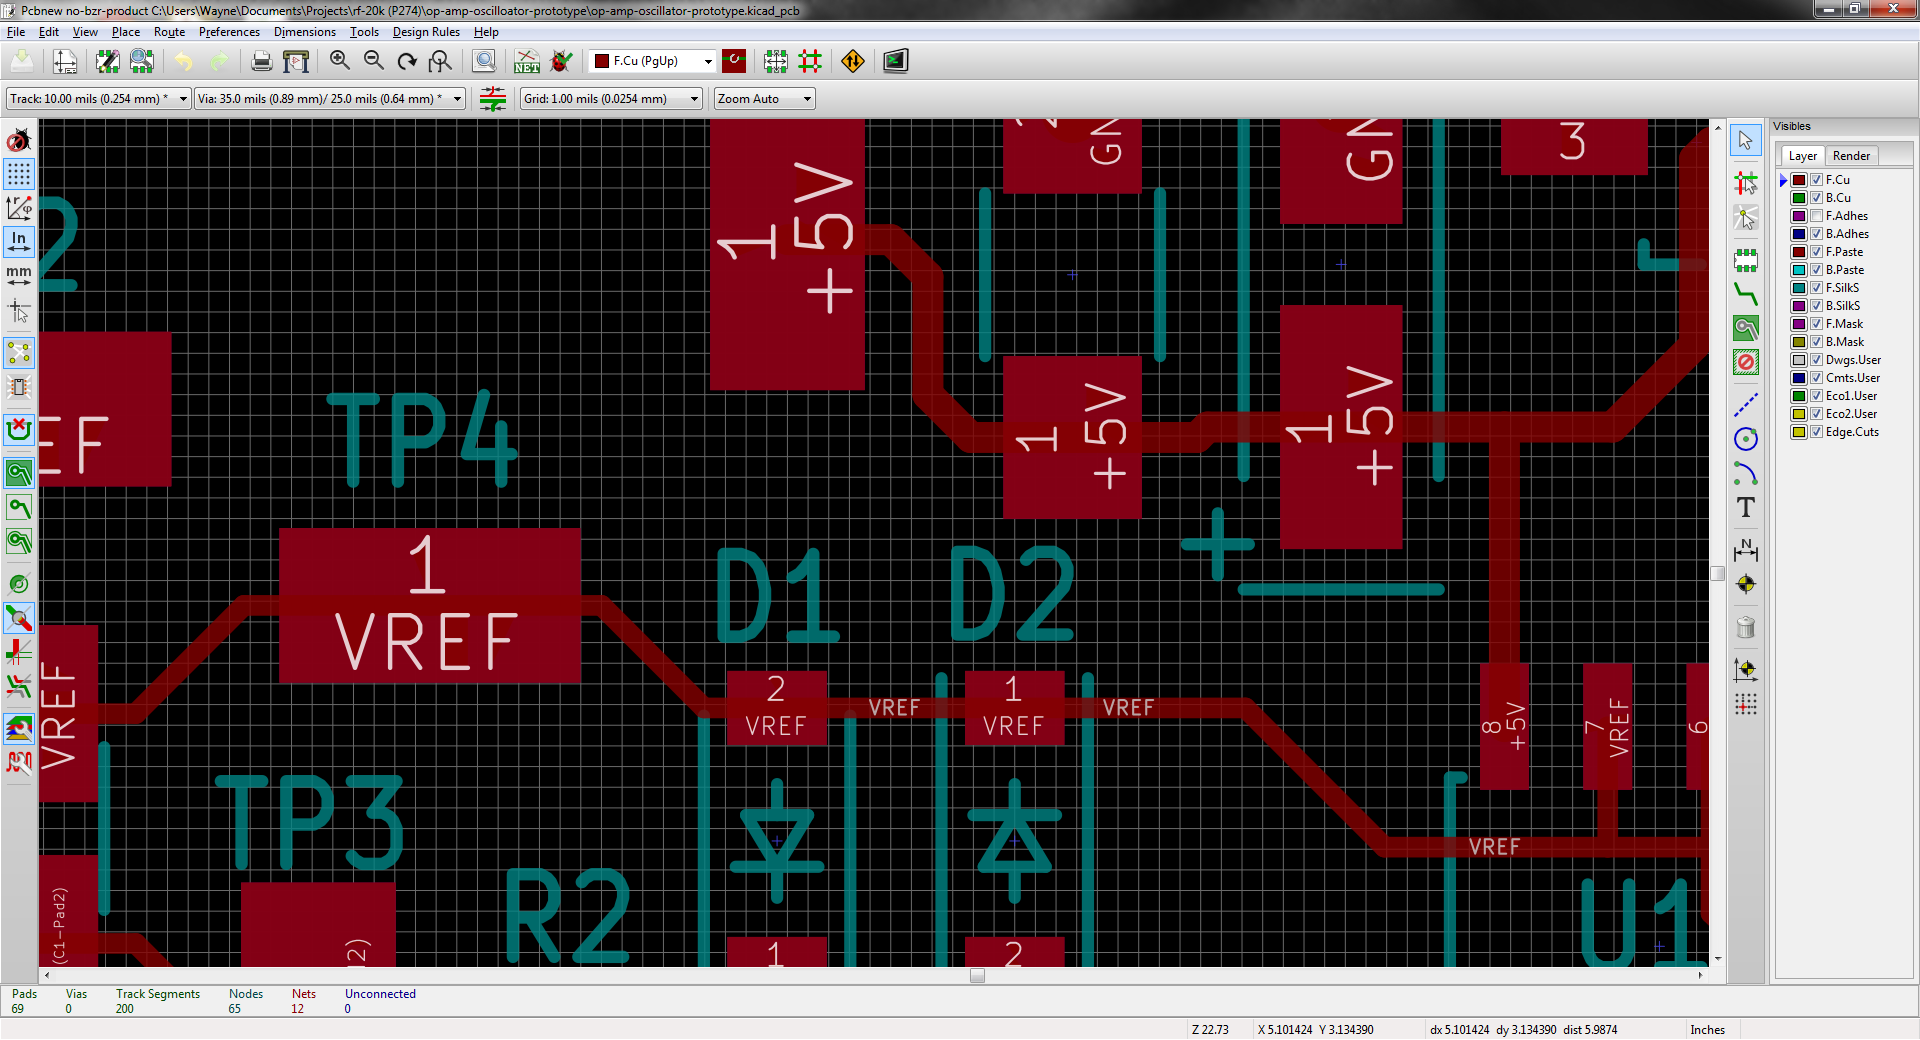Open the netlist import tool

527,62
